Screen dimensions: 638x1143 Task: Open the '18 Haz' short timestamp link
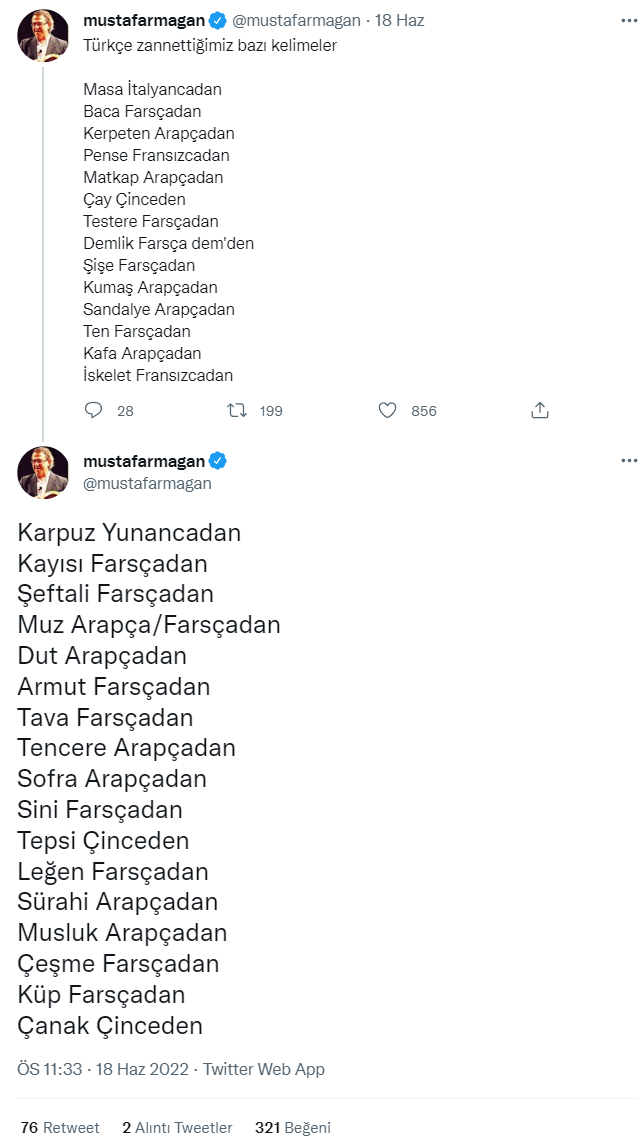click(400, 21)
